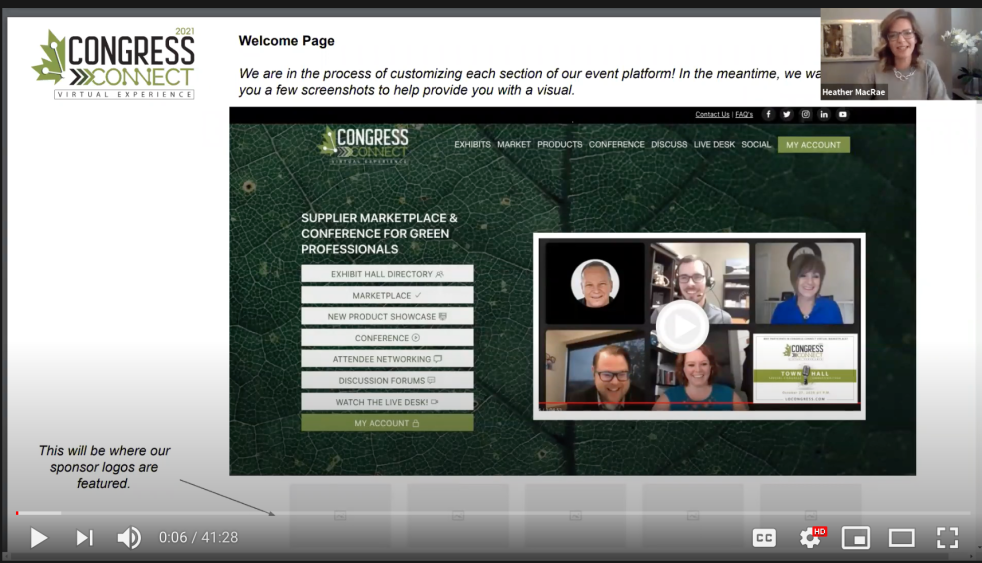Open the LinkedIn icon in header

coord(824,115)
